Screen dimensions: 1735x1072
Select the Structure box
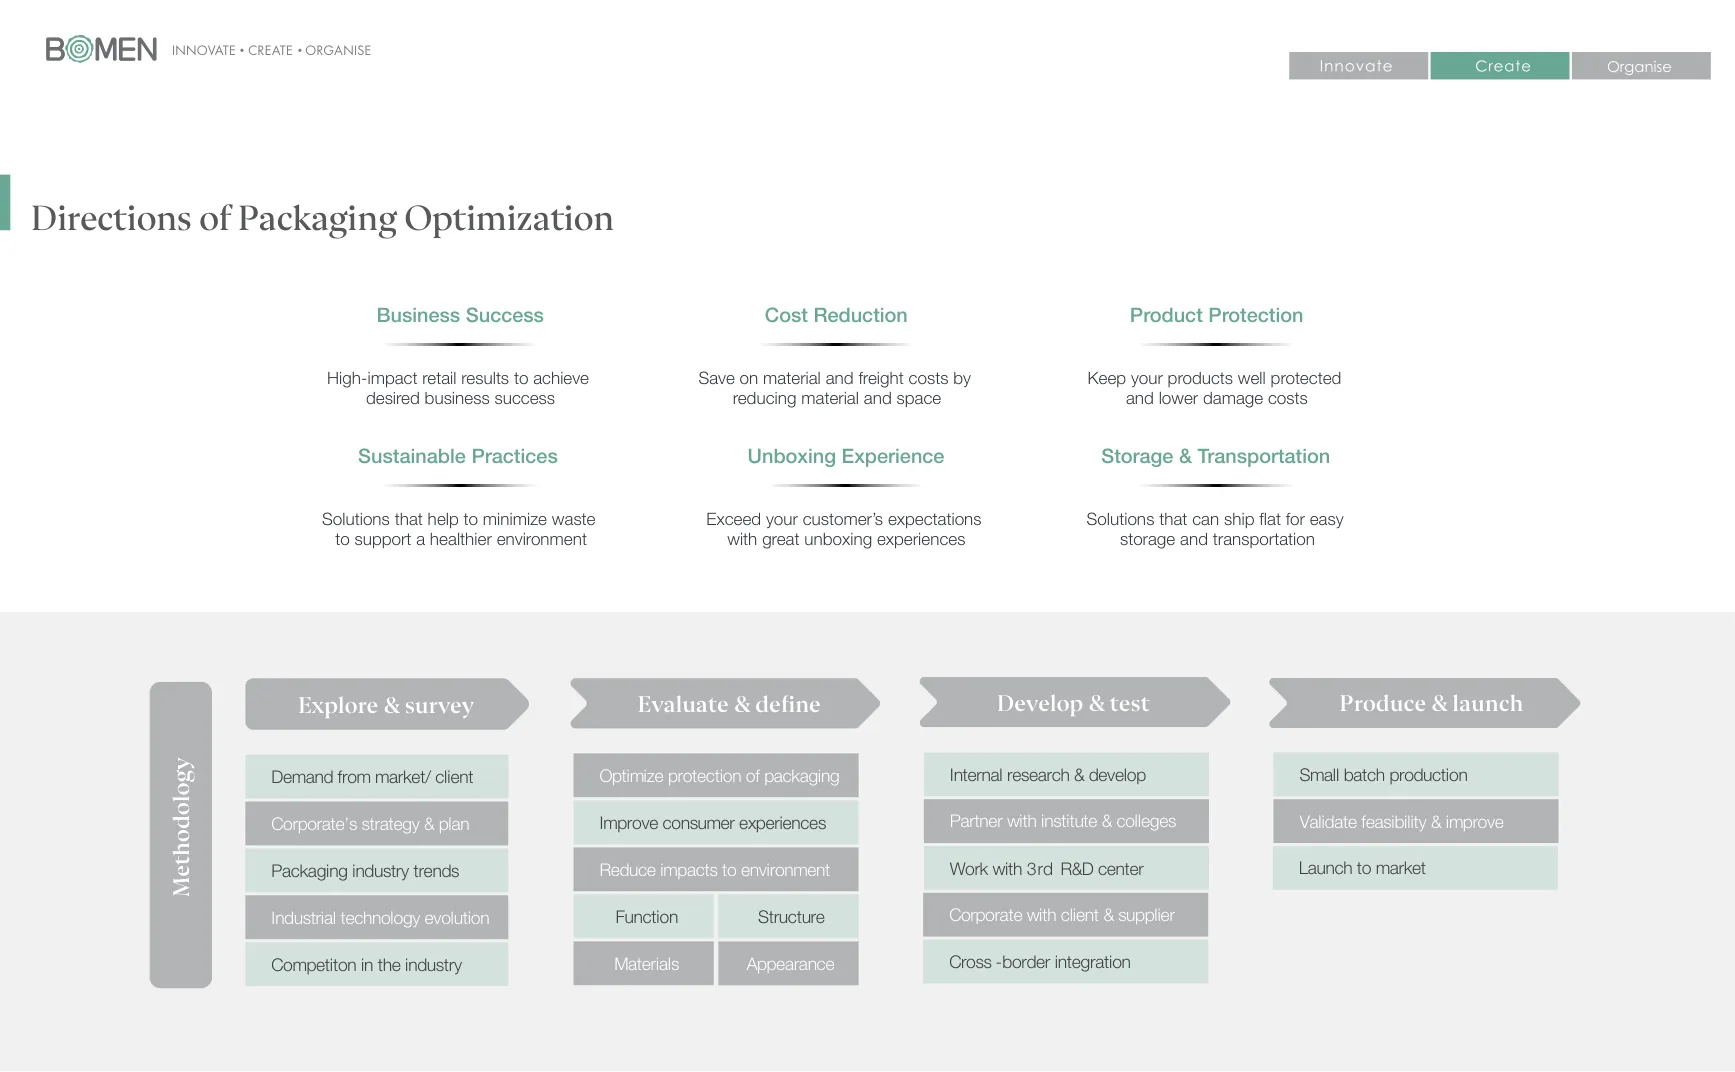pyautogui.click(x=789, y=917)
